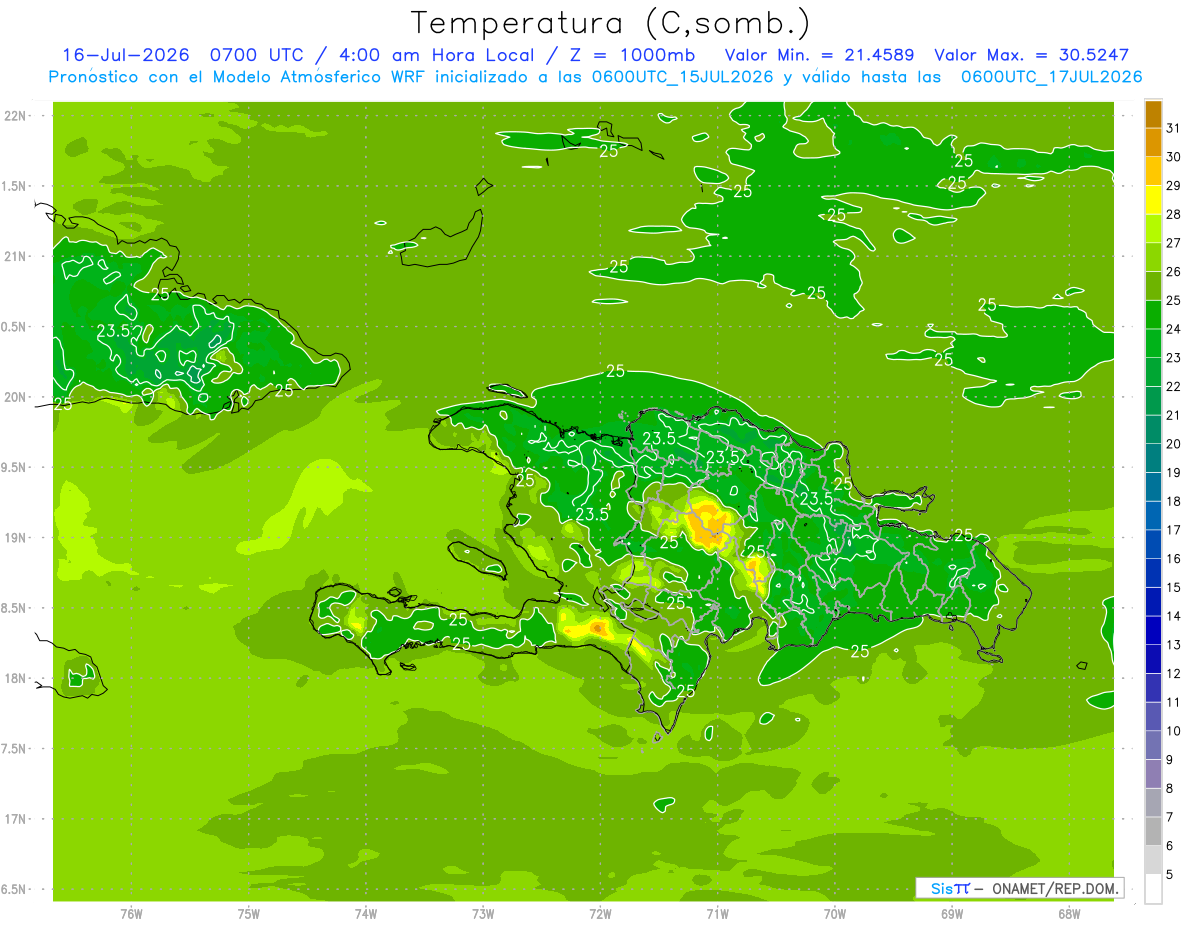Click the legend value '29'
This screenshot has width=1200, height=927.
[x=1173, y=185]
